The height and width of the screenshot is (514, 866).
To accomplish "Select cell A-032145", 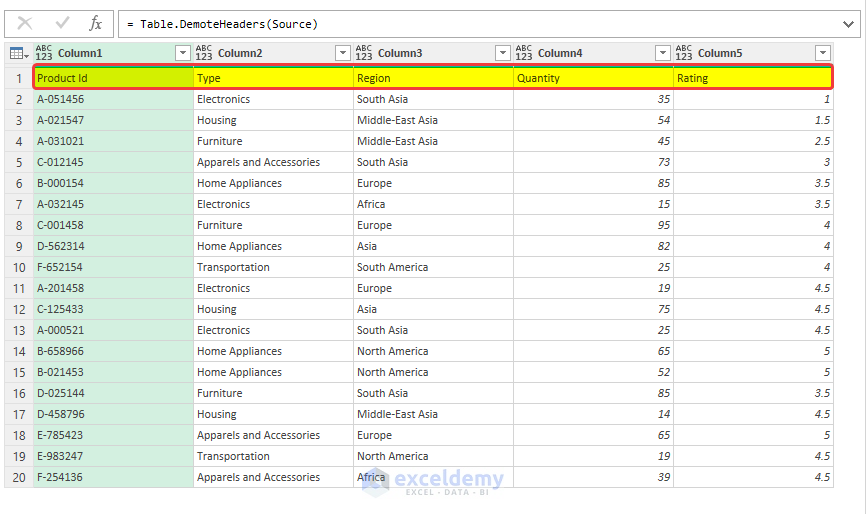I will coord(113,204).
